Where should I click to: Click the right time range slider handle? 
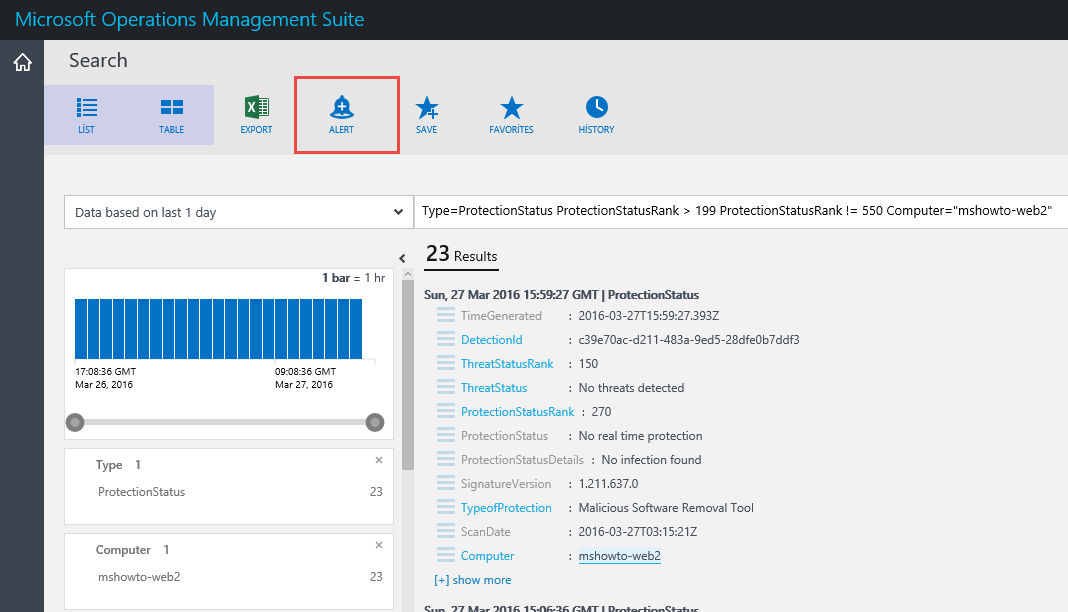(x=375, y=423)
